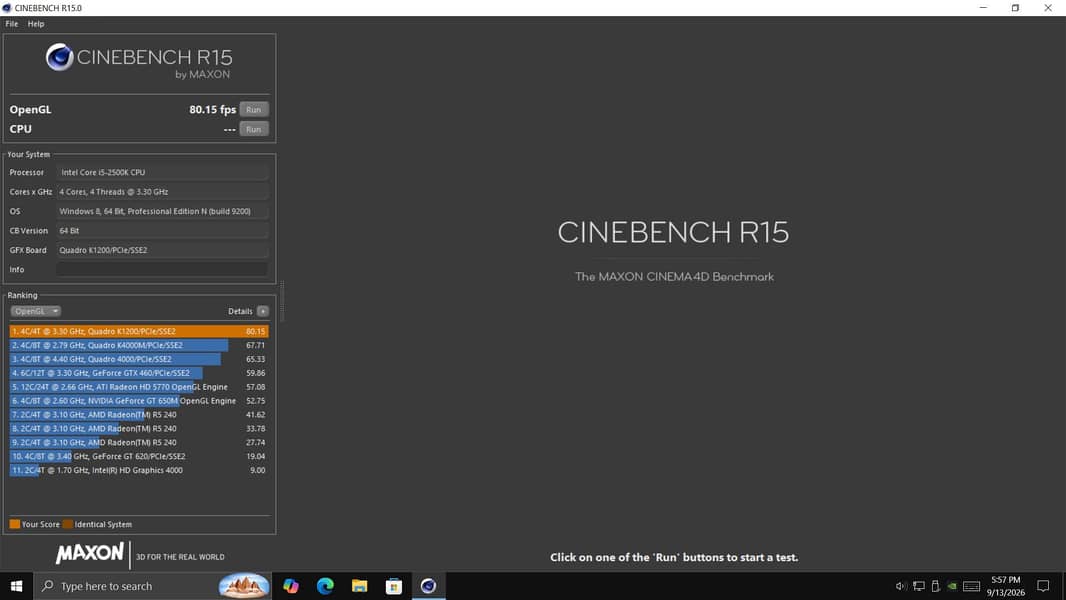1066x600 pixels.
Task: Click the taskbar search box
Action: pos(152,586)
